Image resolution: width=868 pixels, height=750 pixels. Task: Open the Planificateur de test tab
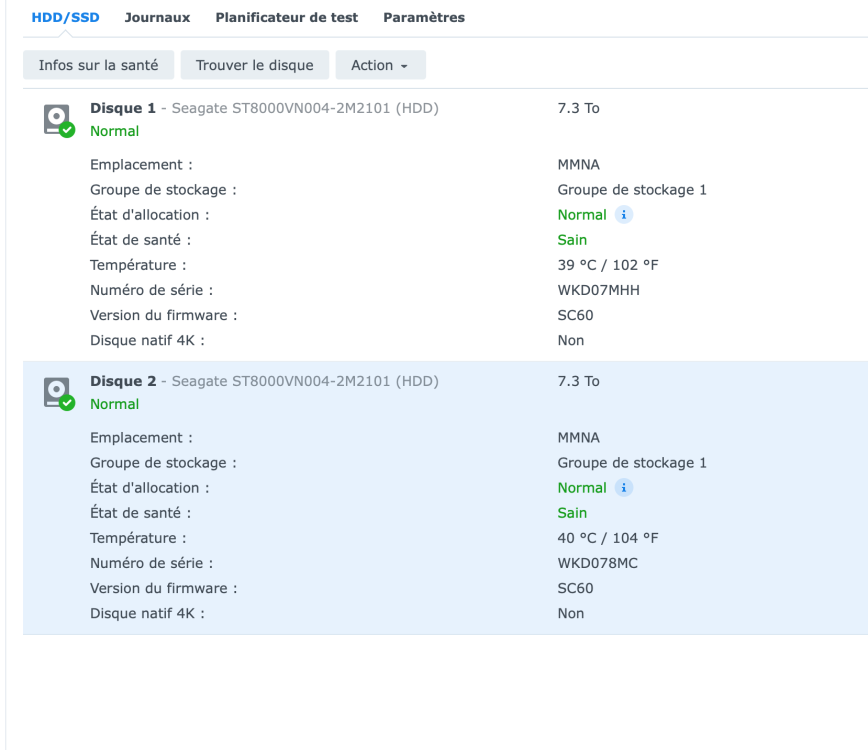[286, 18]
